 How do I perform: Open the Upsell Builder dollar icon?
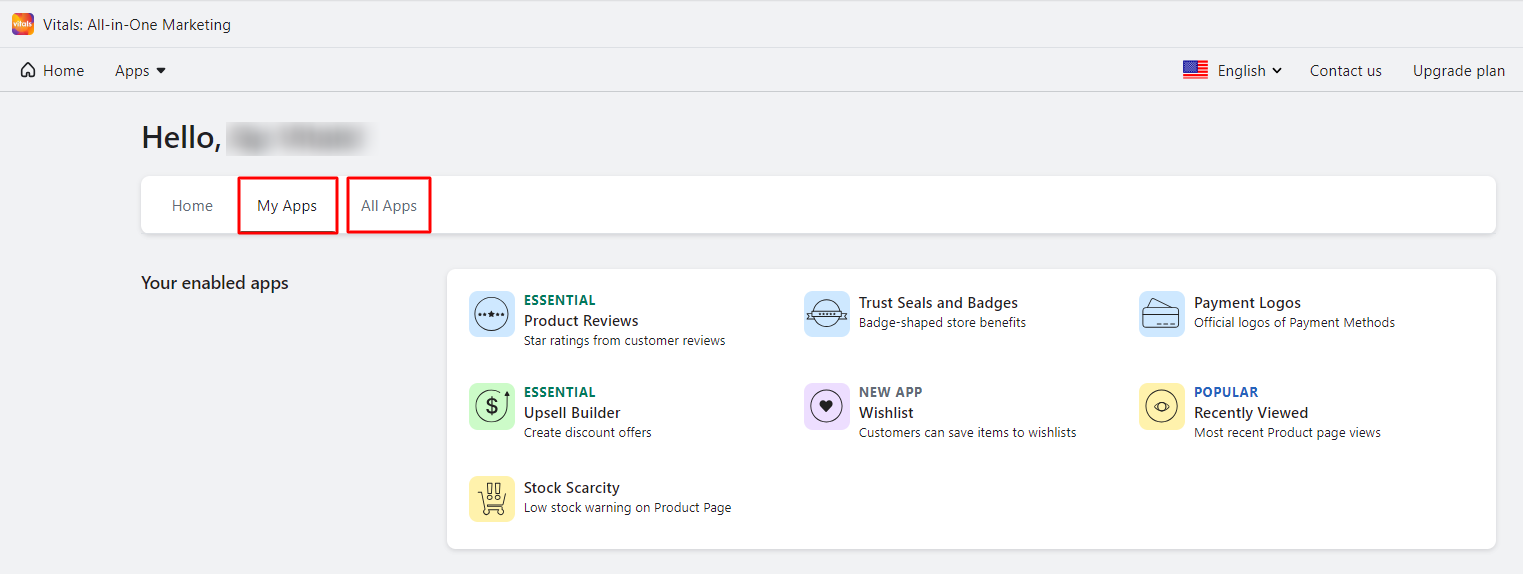[x=492, y=406]
